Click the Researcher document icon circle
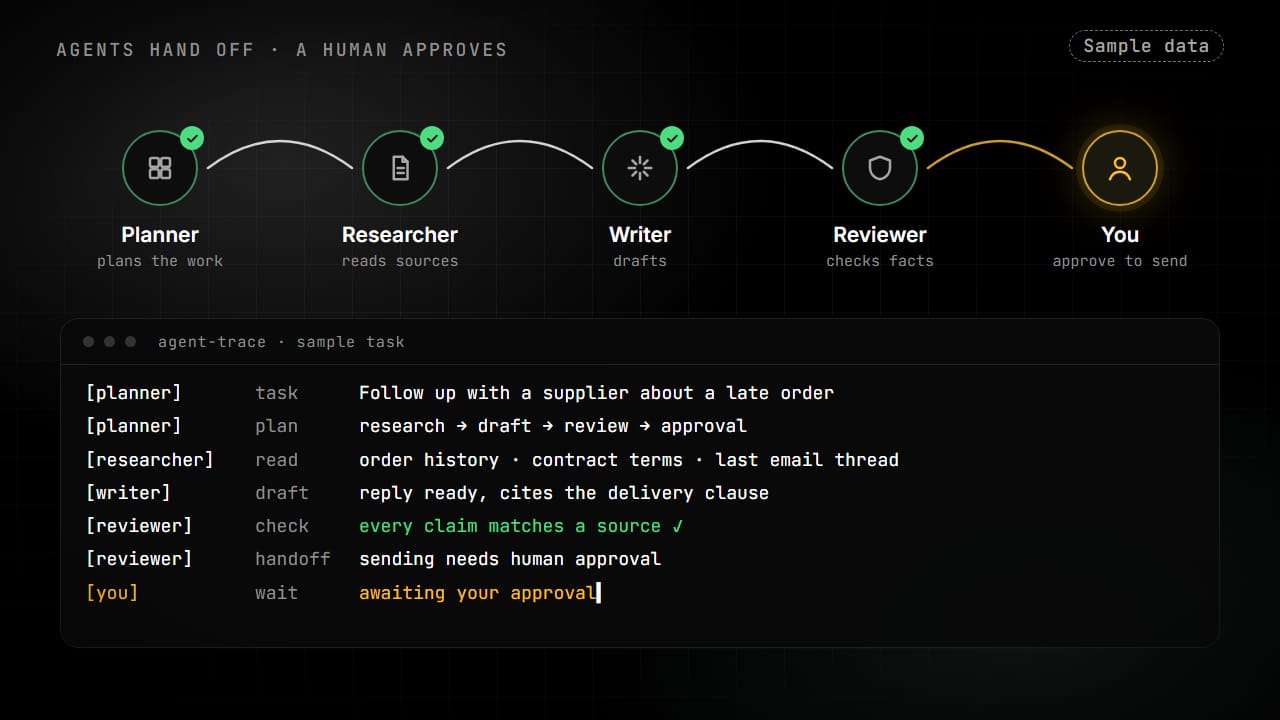The width and height of the screenshot is (1280, 720). [x=400, y=168]
